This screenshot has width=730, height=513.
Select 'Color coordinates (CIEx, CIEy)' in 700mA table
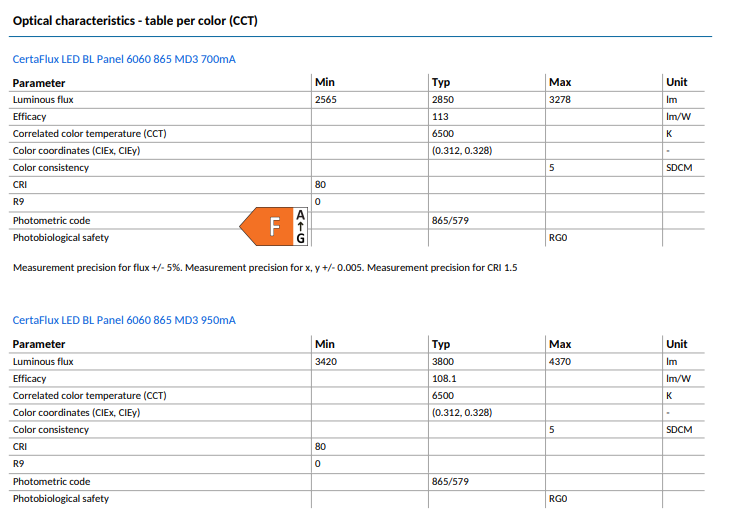(76, 151)
